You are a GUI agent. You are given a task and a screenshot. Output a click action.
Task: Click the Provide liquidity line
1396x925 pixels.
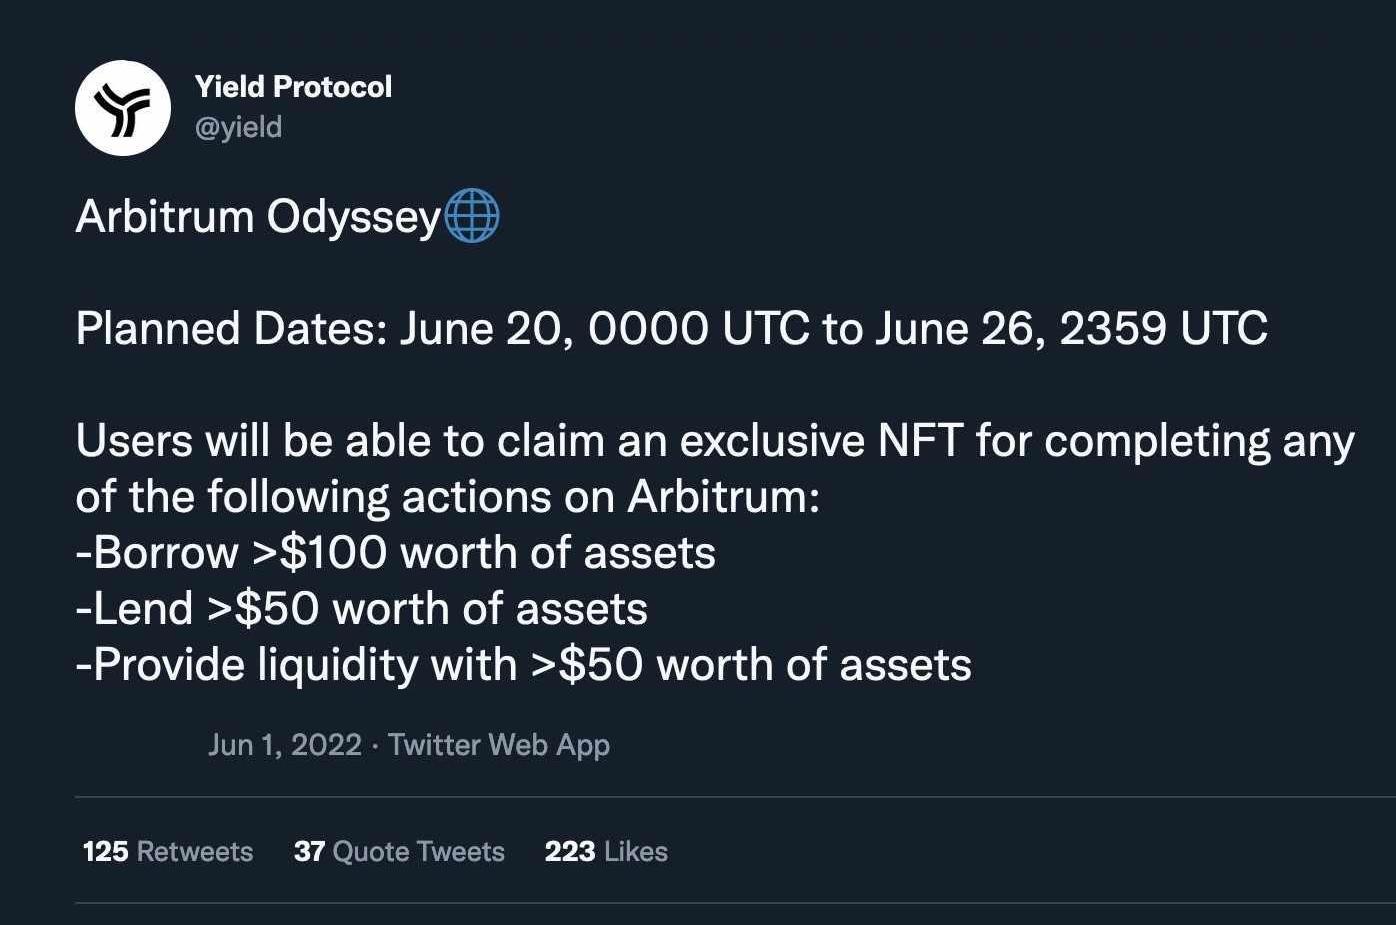524,665
